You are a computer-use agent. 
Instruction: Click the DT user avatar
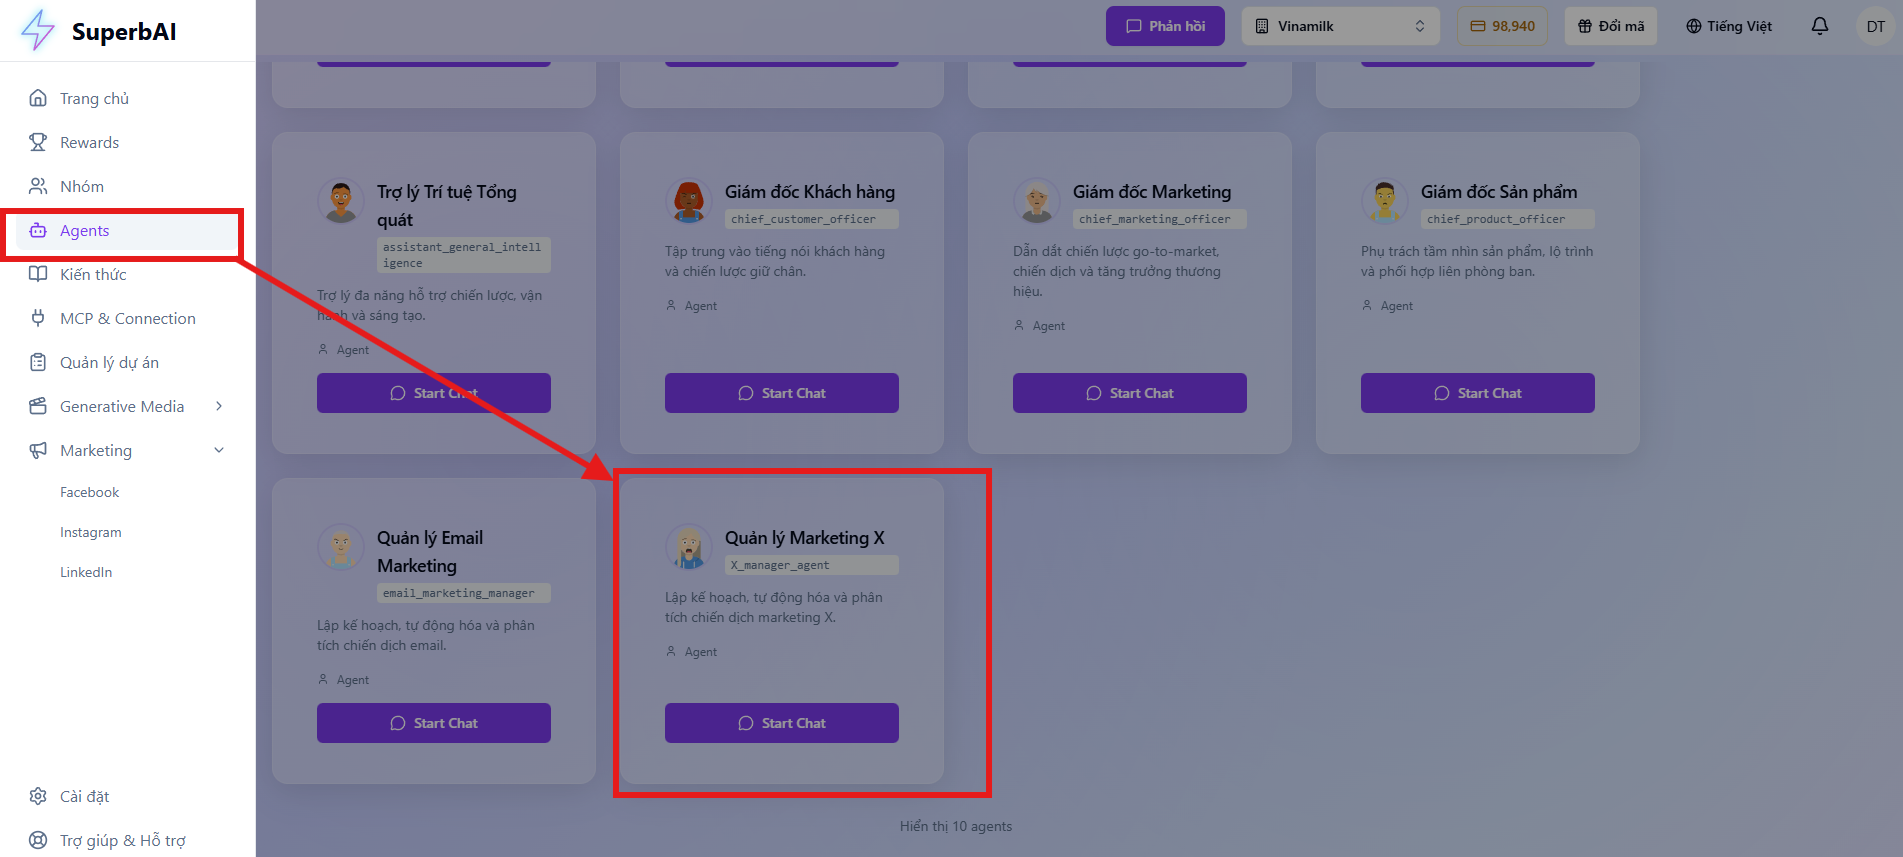click(1875, 26)
